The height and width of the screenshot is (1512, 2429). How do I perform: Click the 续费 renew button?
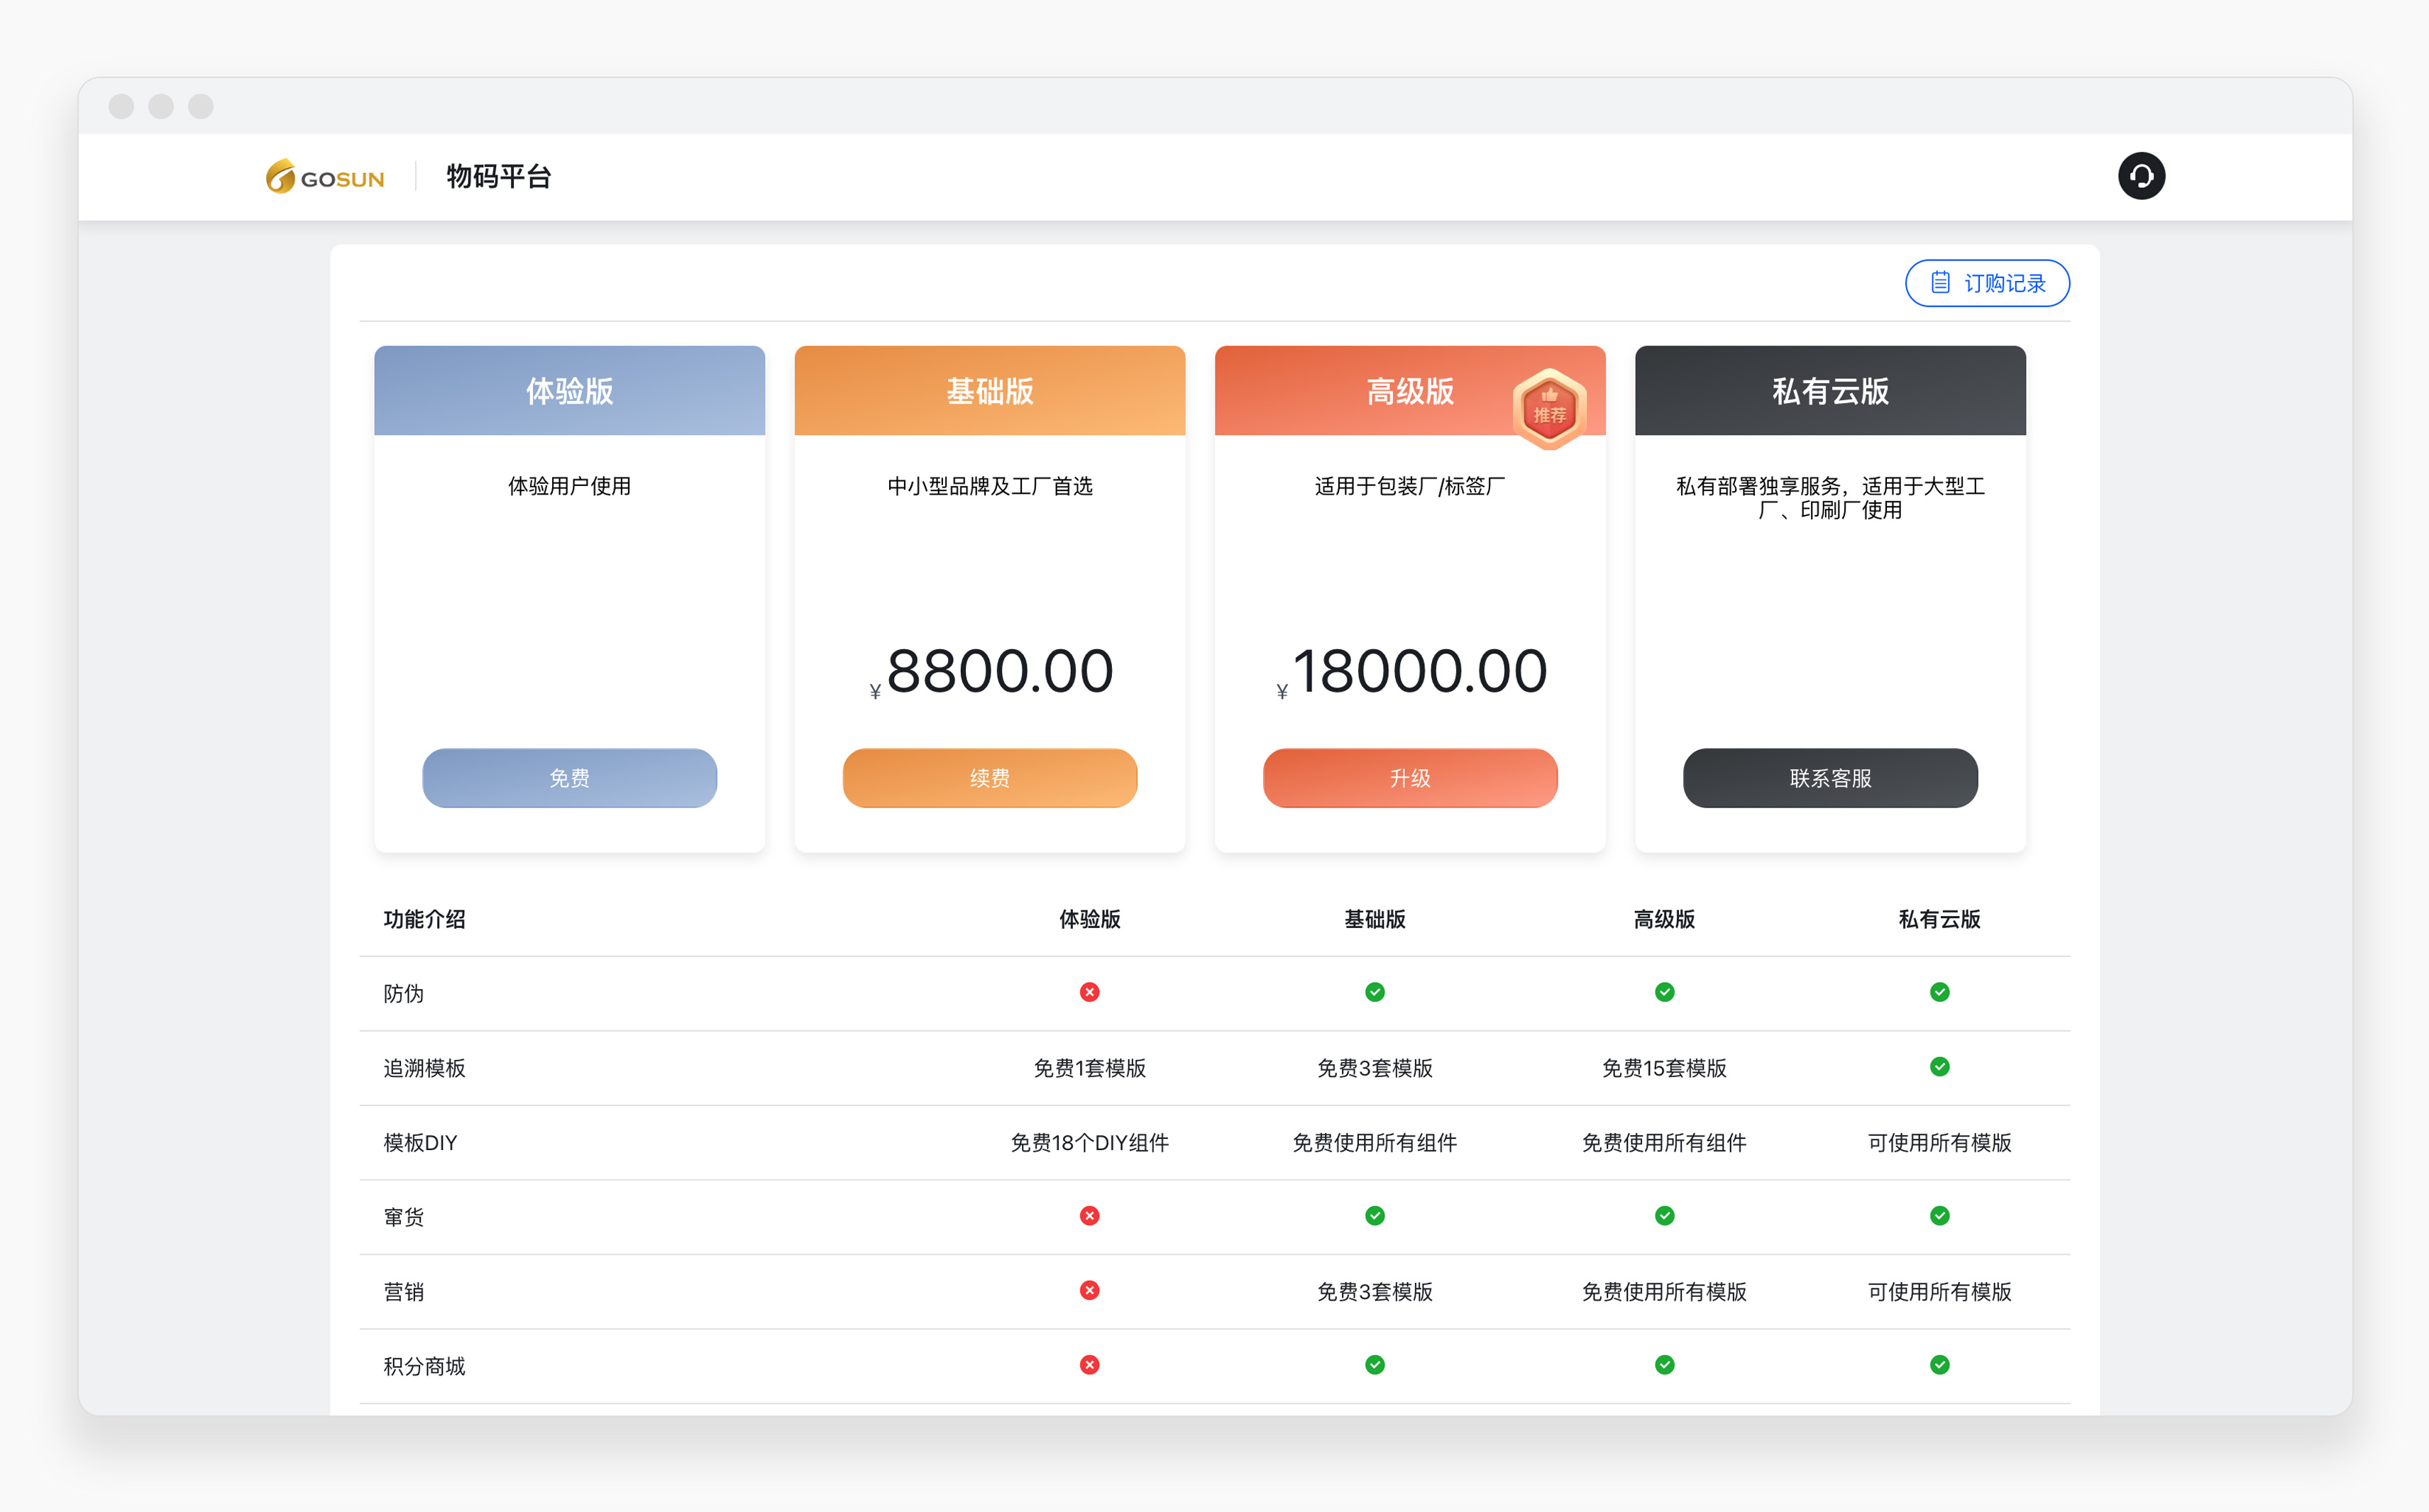pos(989,777)
